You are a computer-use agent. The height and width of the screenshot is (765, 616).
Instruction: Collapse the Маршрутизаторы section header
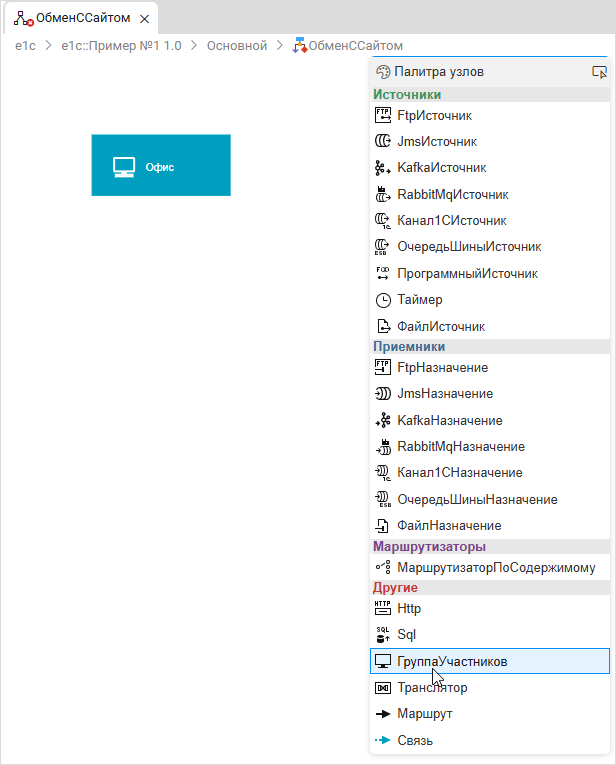coord(429,546)
